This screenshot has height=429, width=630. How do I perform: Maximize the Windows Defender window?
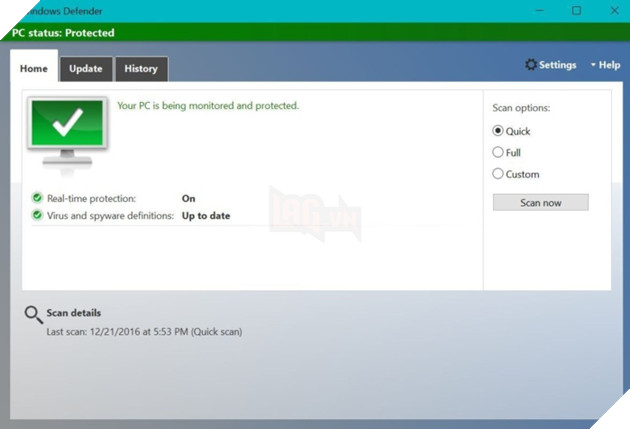click(576, 10)
